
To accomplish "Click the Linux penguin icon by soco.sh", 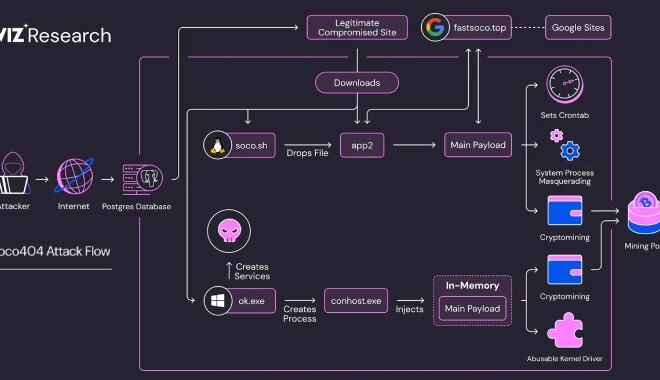I will coord(217,145).
